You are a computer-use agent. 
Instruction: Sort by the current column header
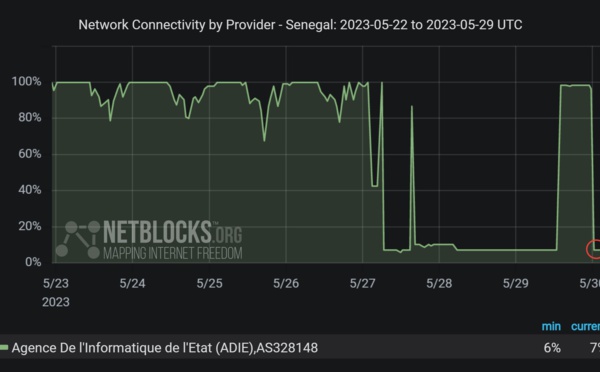point(585,326)
